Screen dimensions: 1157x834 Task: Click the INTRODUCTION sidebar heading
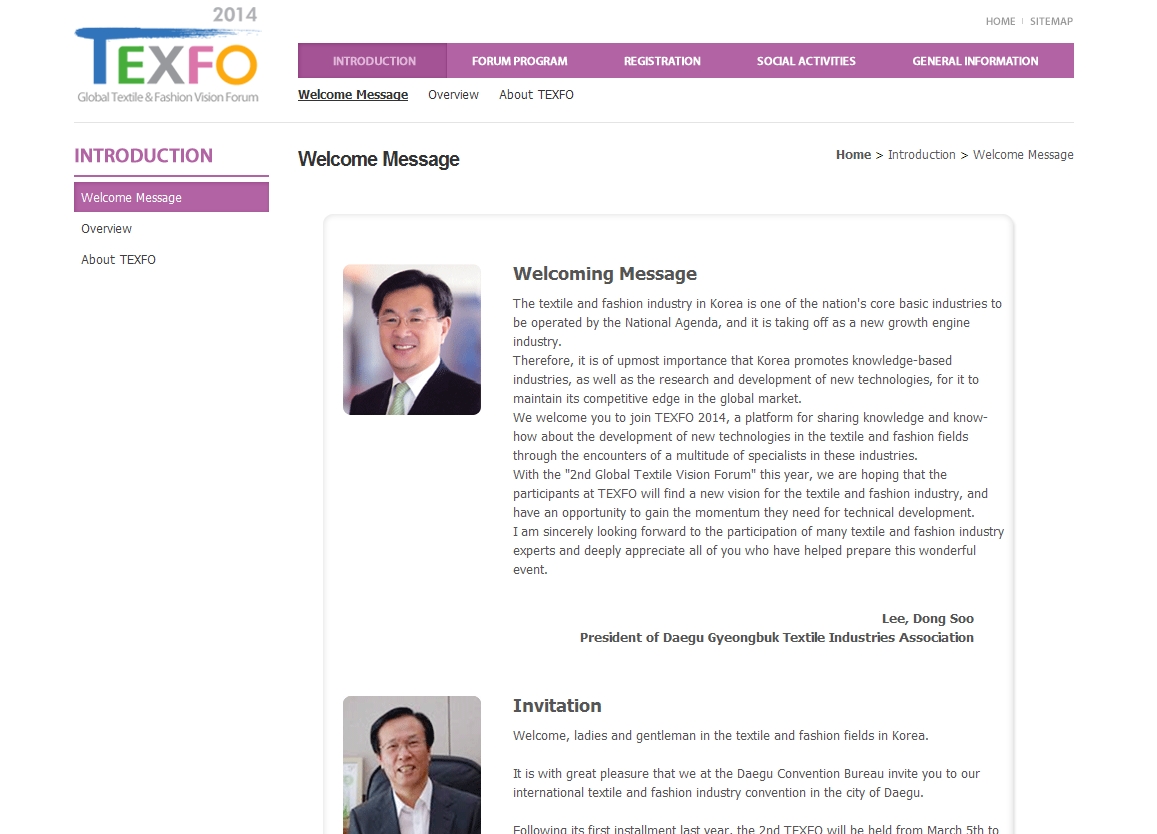143,156
